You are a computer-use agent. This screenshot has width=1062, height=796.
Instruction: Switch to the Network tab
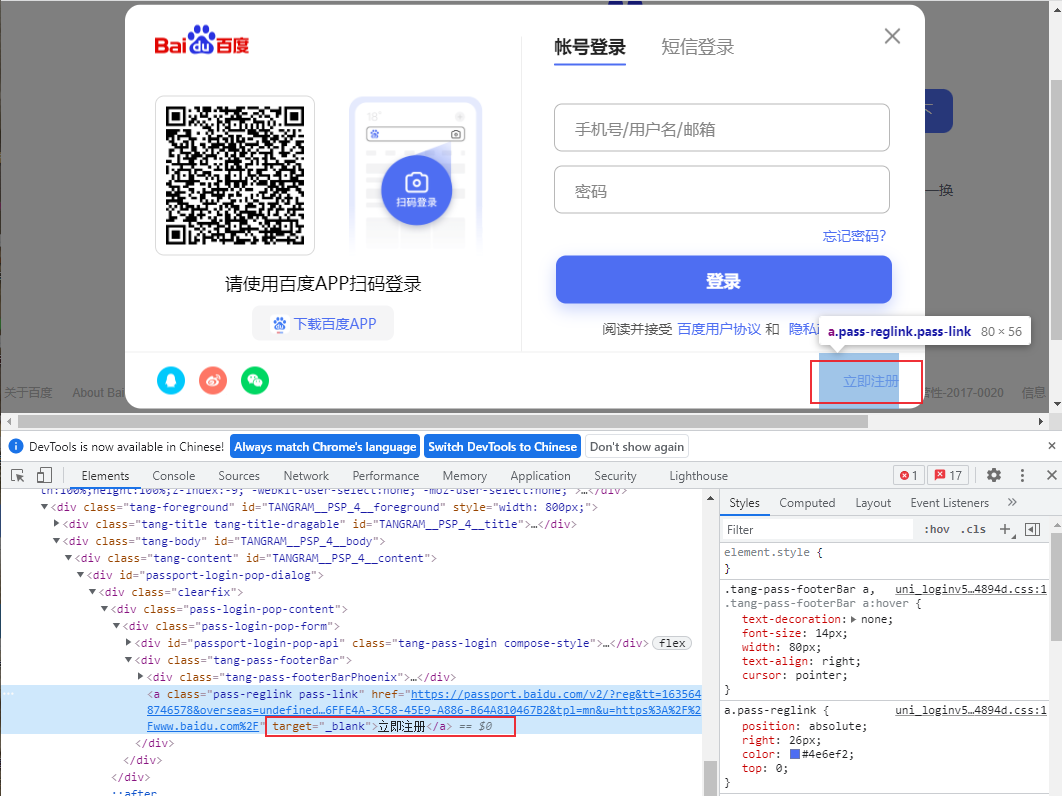pyautogui.click(x=305, y=475)
